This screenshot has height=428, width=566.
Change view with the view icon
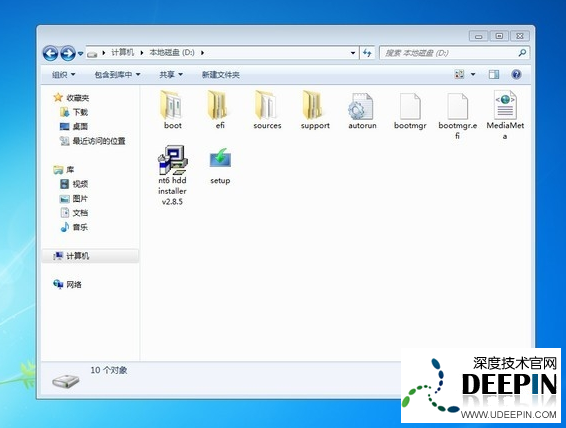[459, 74]
